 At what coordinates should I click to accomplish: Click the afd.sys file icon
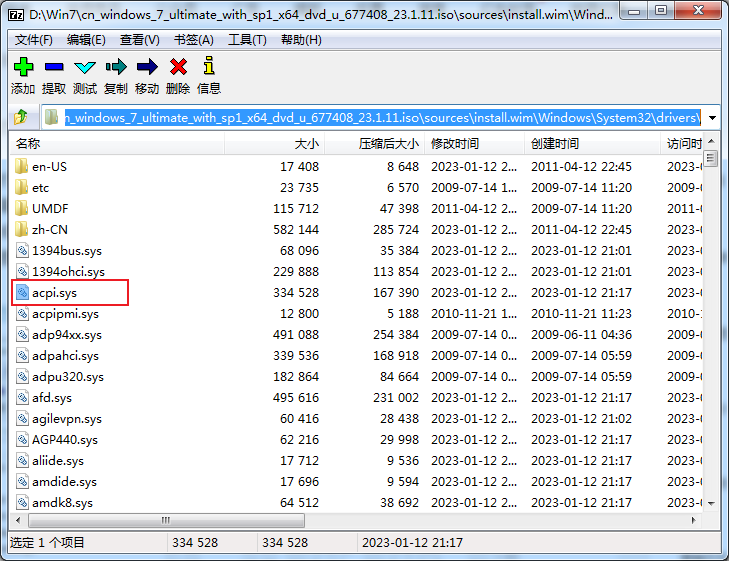point(22,397)
